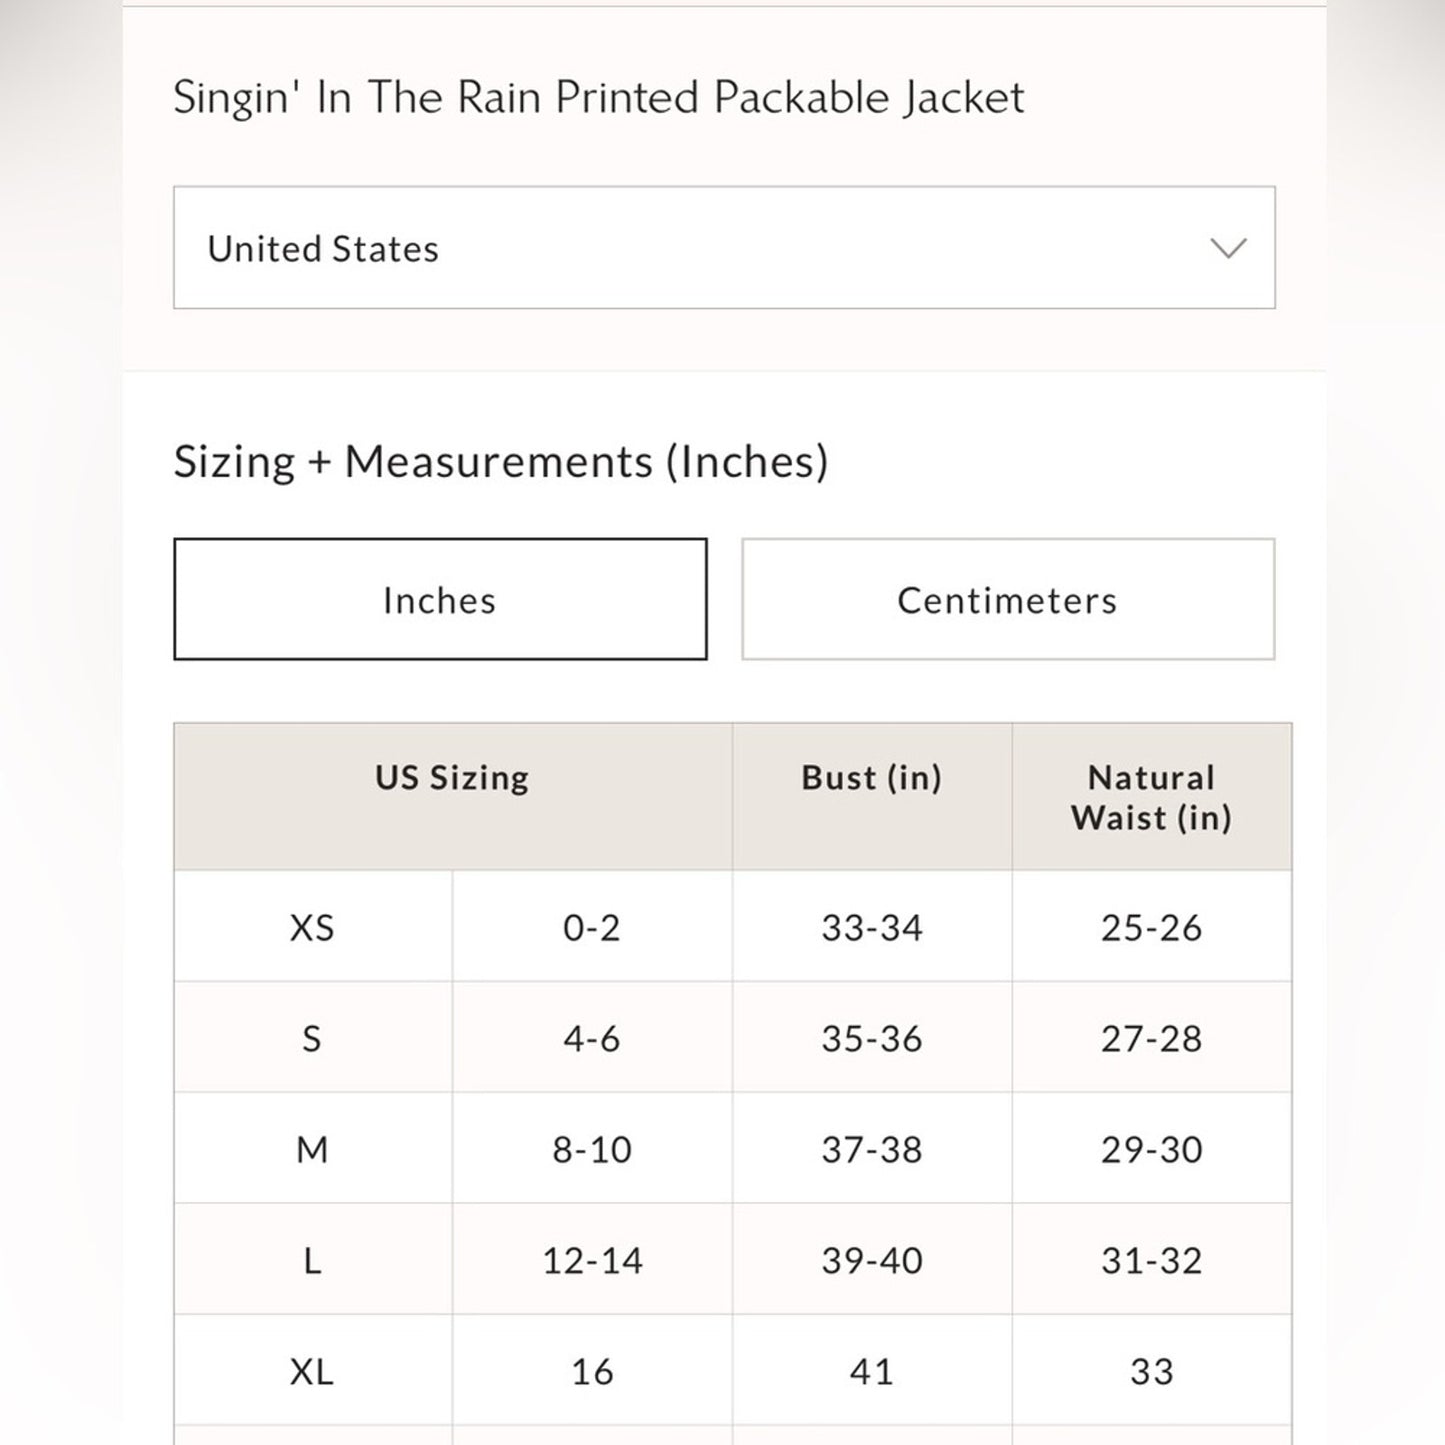
Task: Click the US Sizing column header
Action: coord(451,777)
